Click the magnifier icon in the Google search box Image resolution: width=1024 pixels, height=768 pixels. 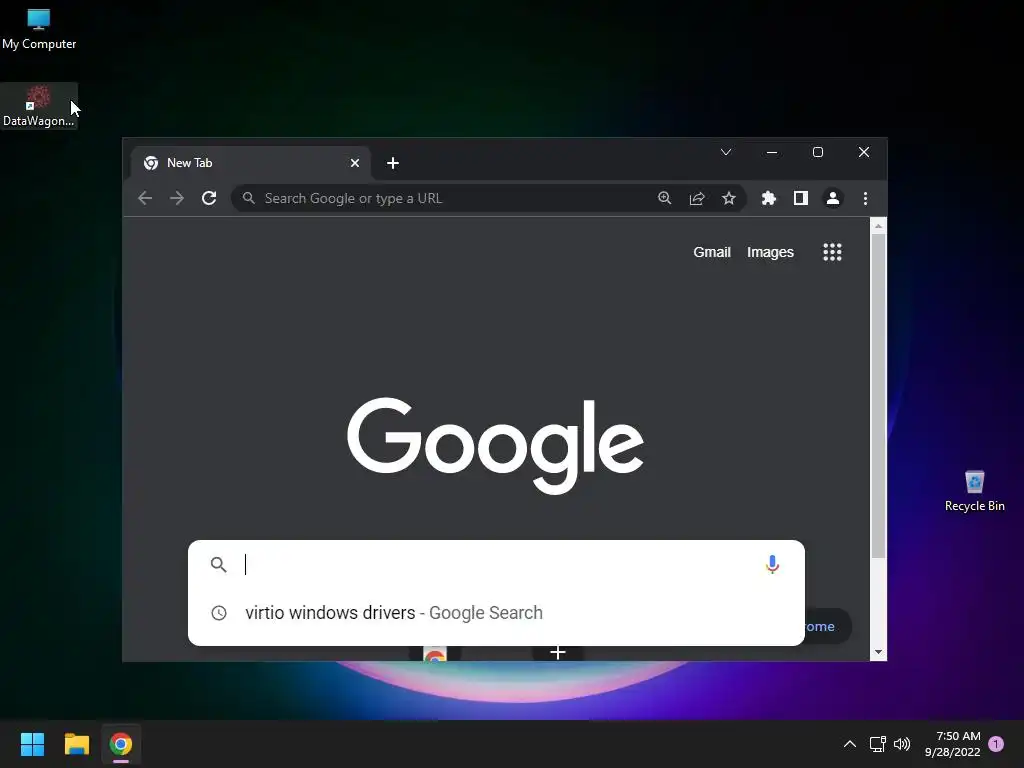coord(219,564)
